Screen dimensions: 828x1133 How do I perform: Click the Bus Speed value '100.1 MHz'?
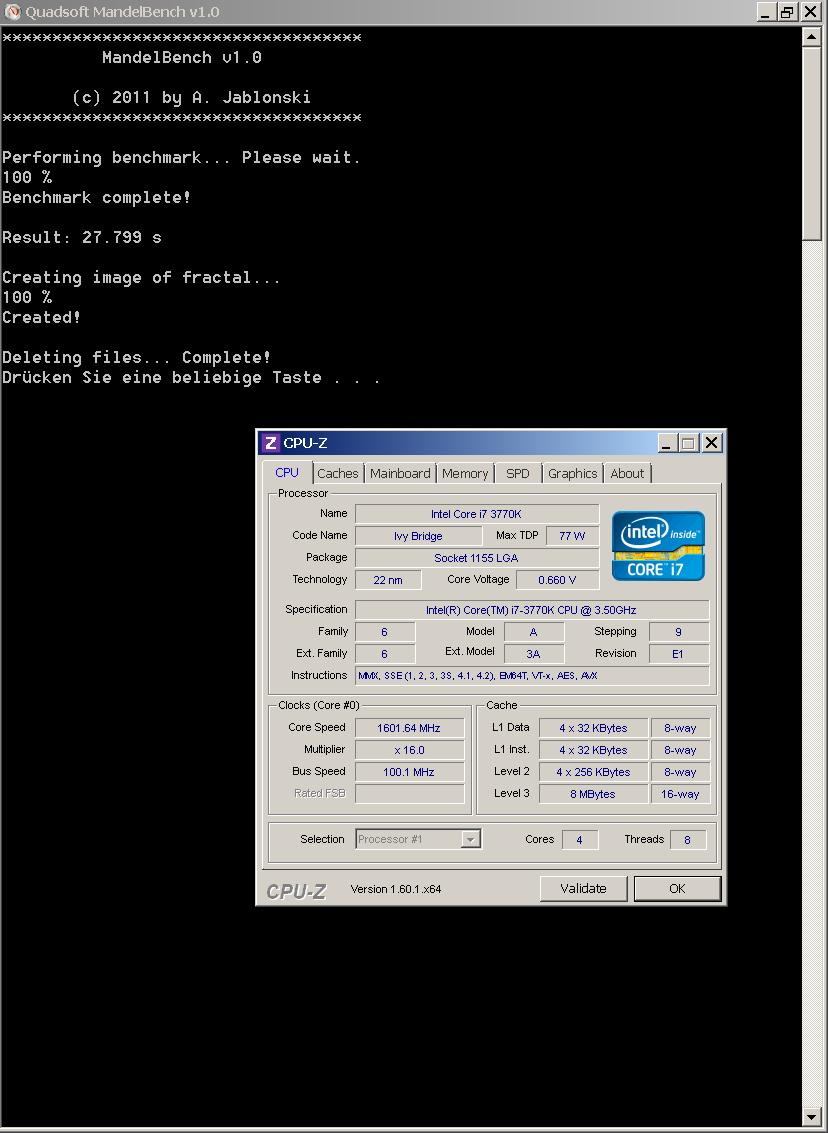pos(410,772)
